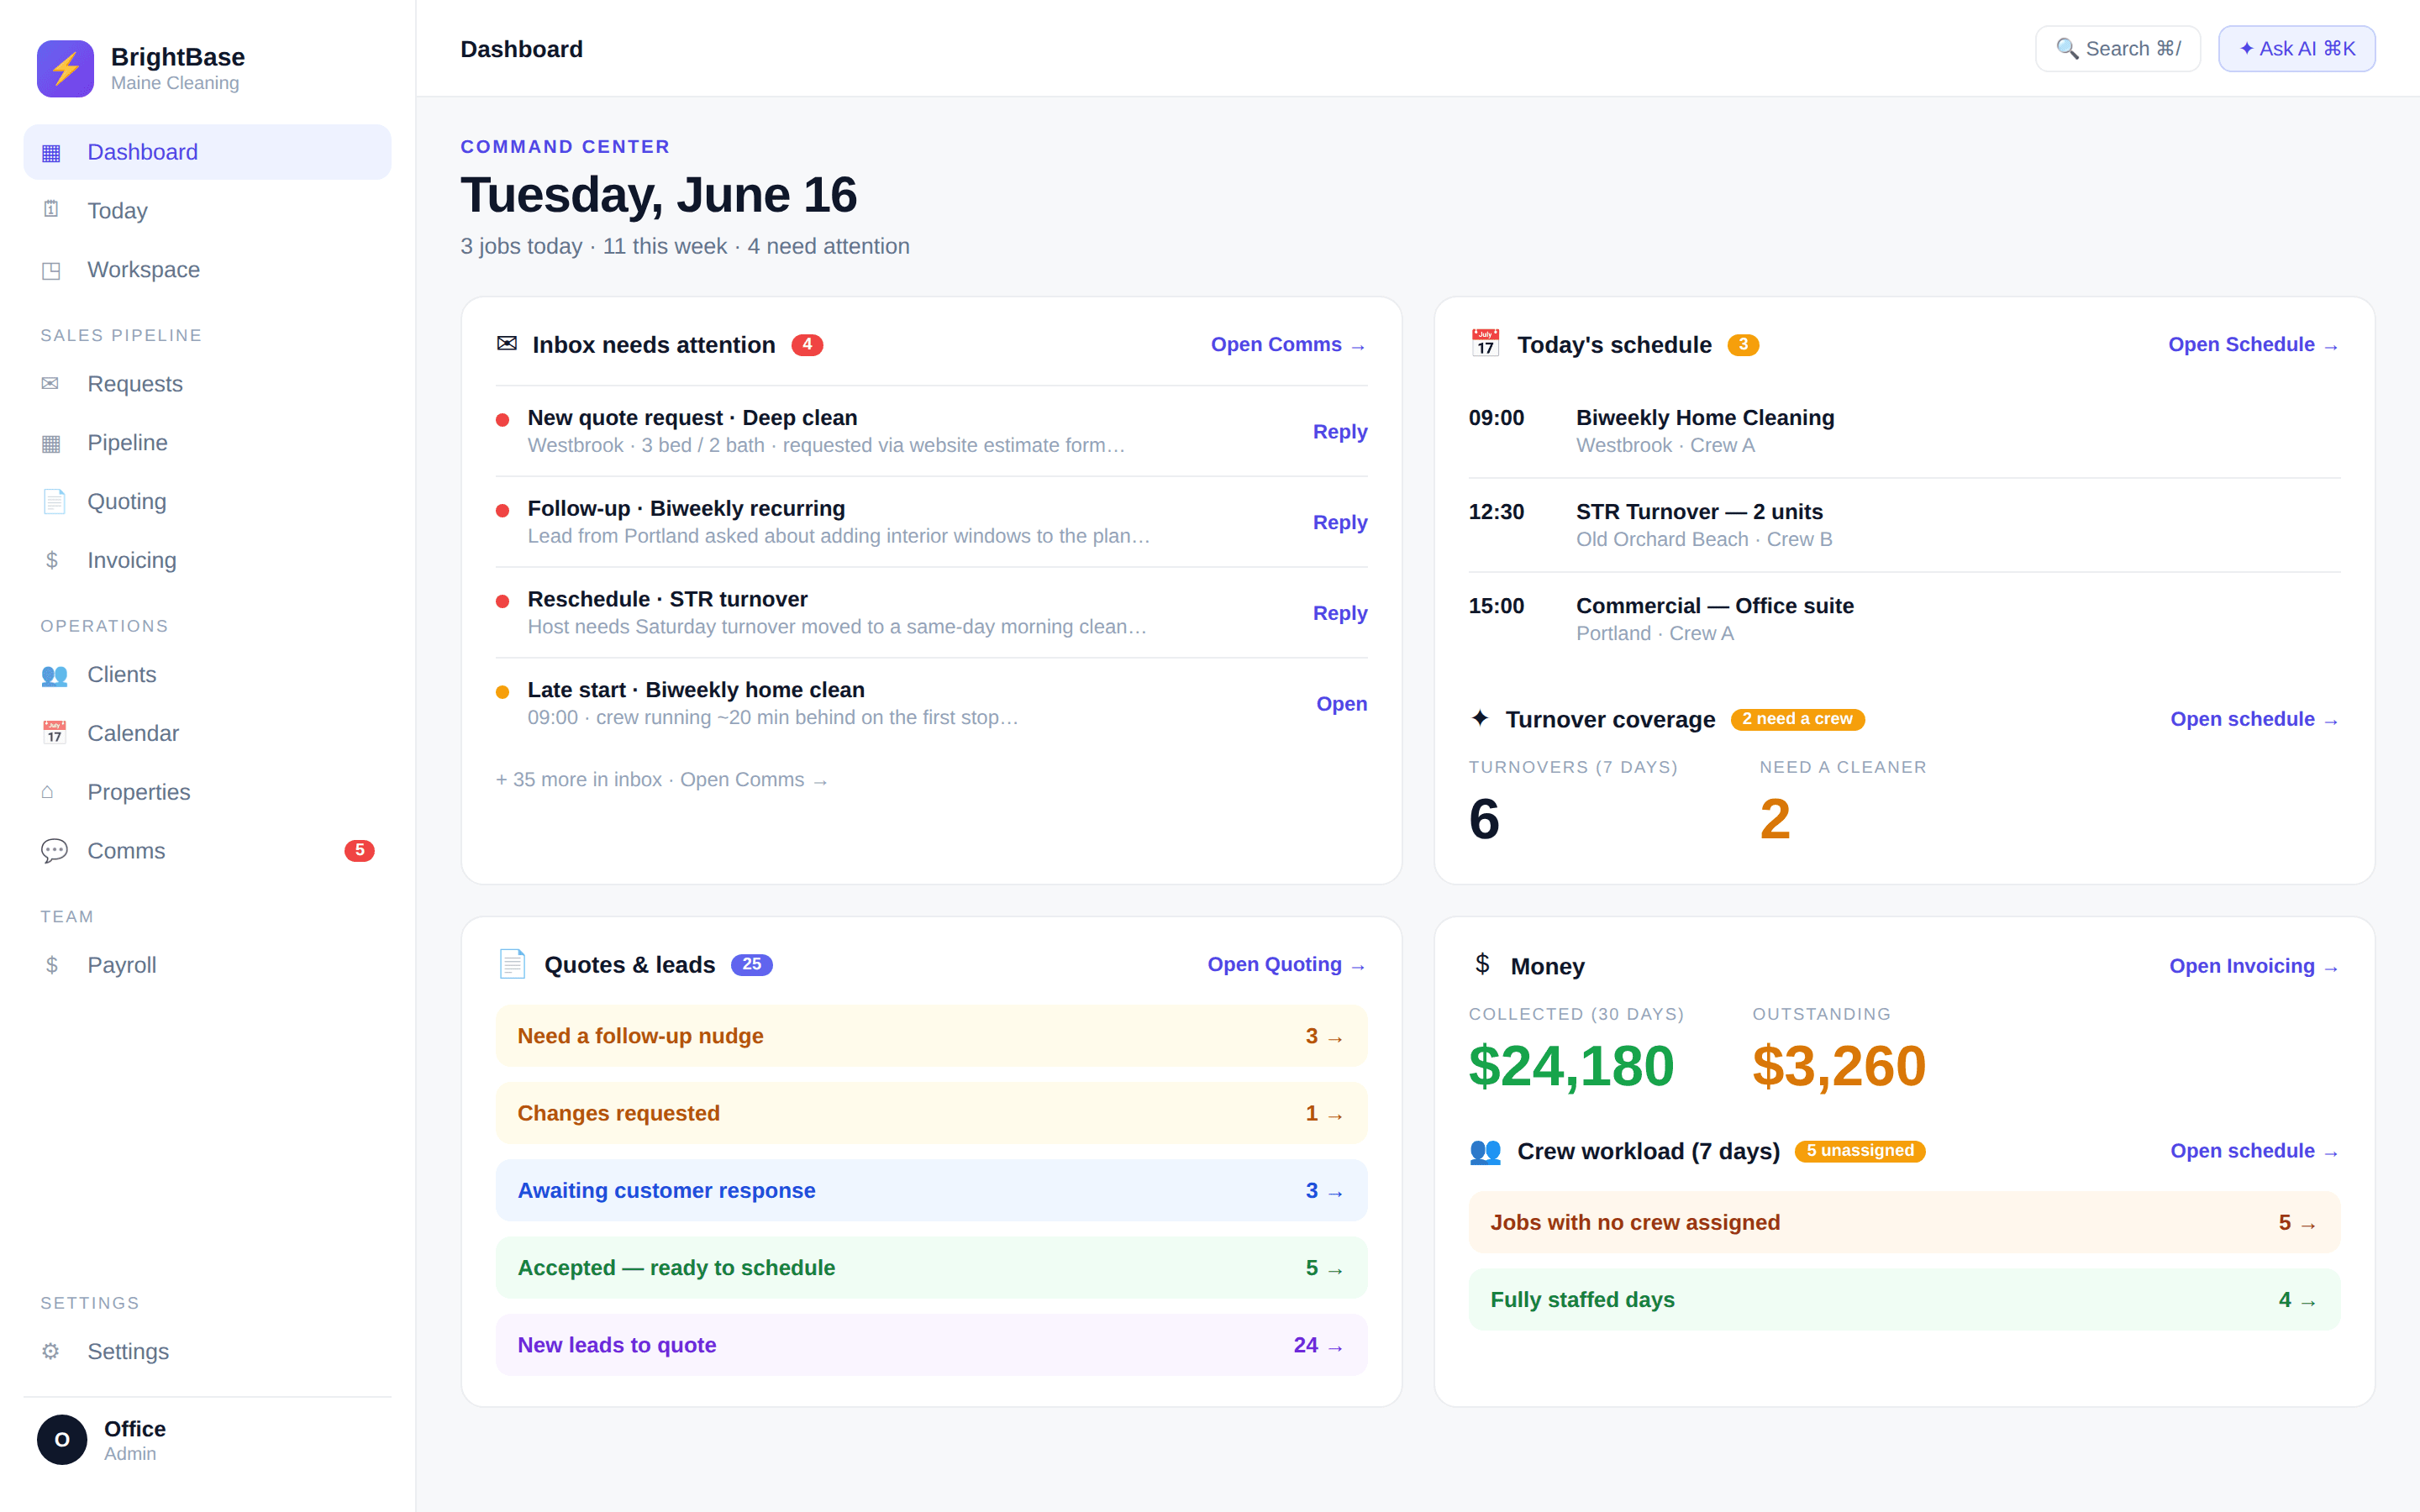Image resolution: width=2420 pixels, height=1512 pixels.
Task: Click the red 4 badge on Inbox card
Action: coord(807,344)
